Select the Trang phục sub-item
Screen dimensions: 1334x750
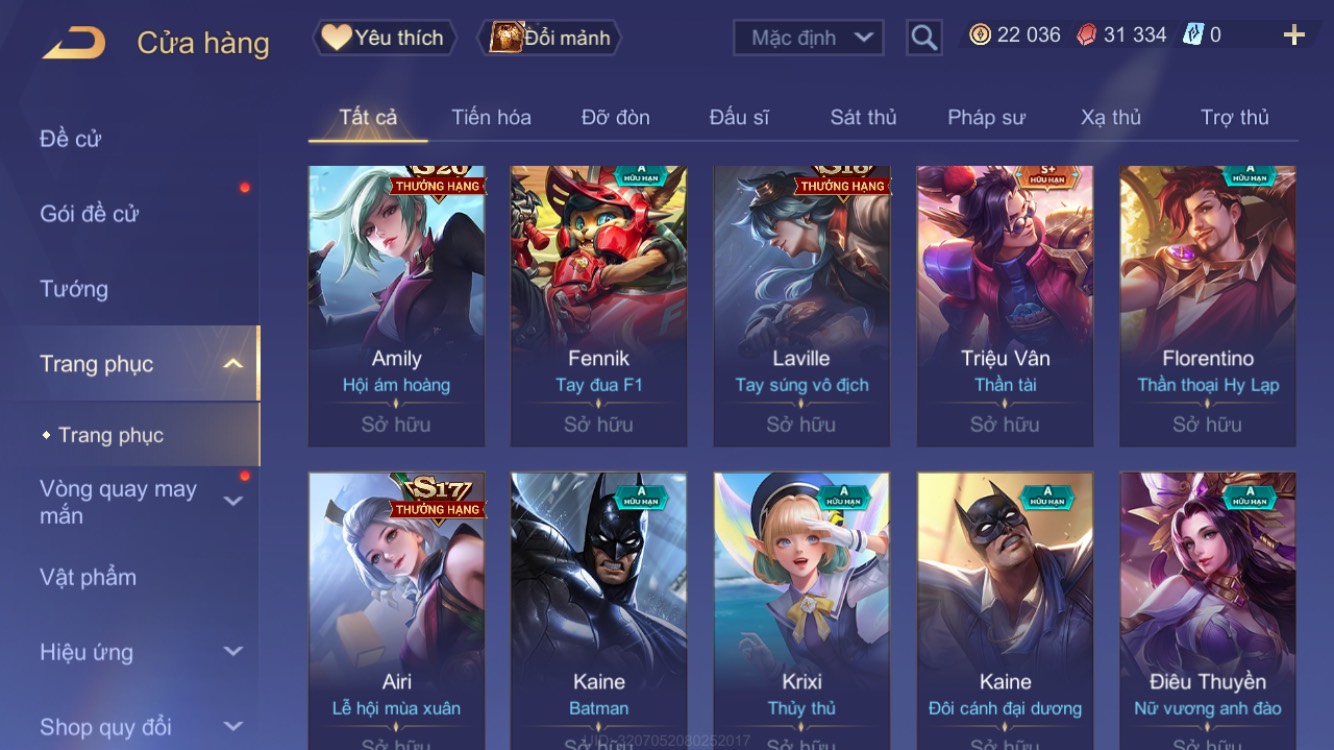(x=110, y=435)
